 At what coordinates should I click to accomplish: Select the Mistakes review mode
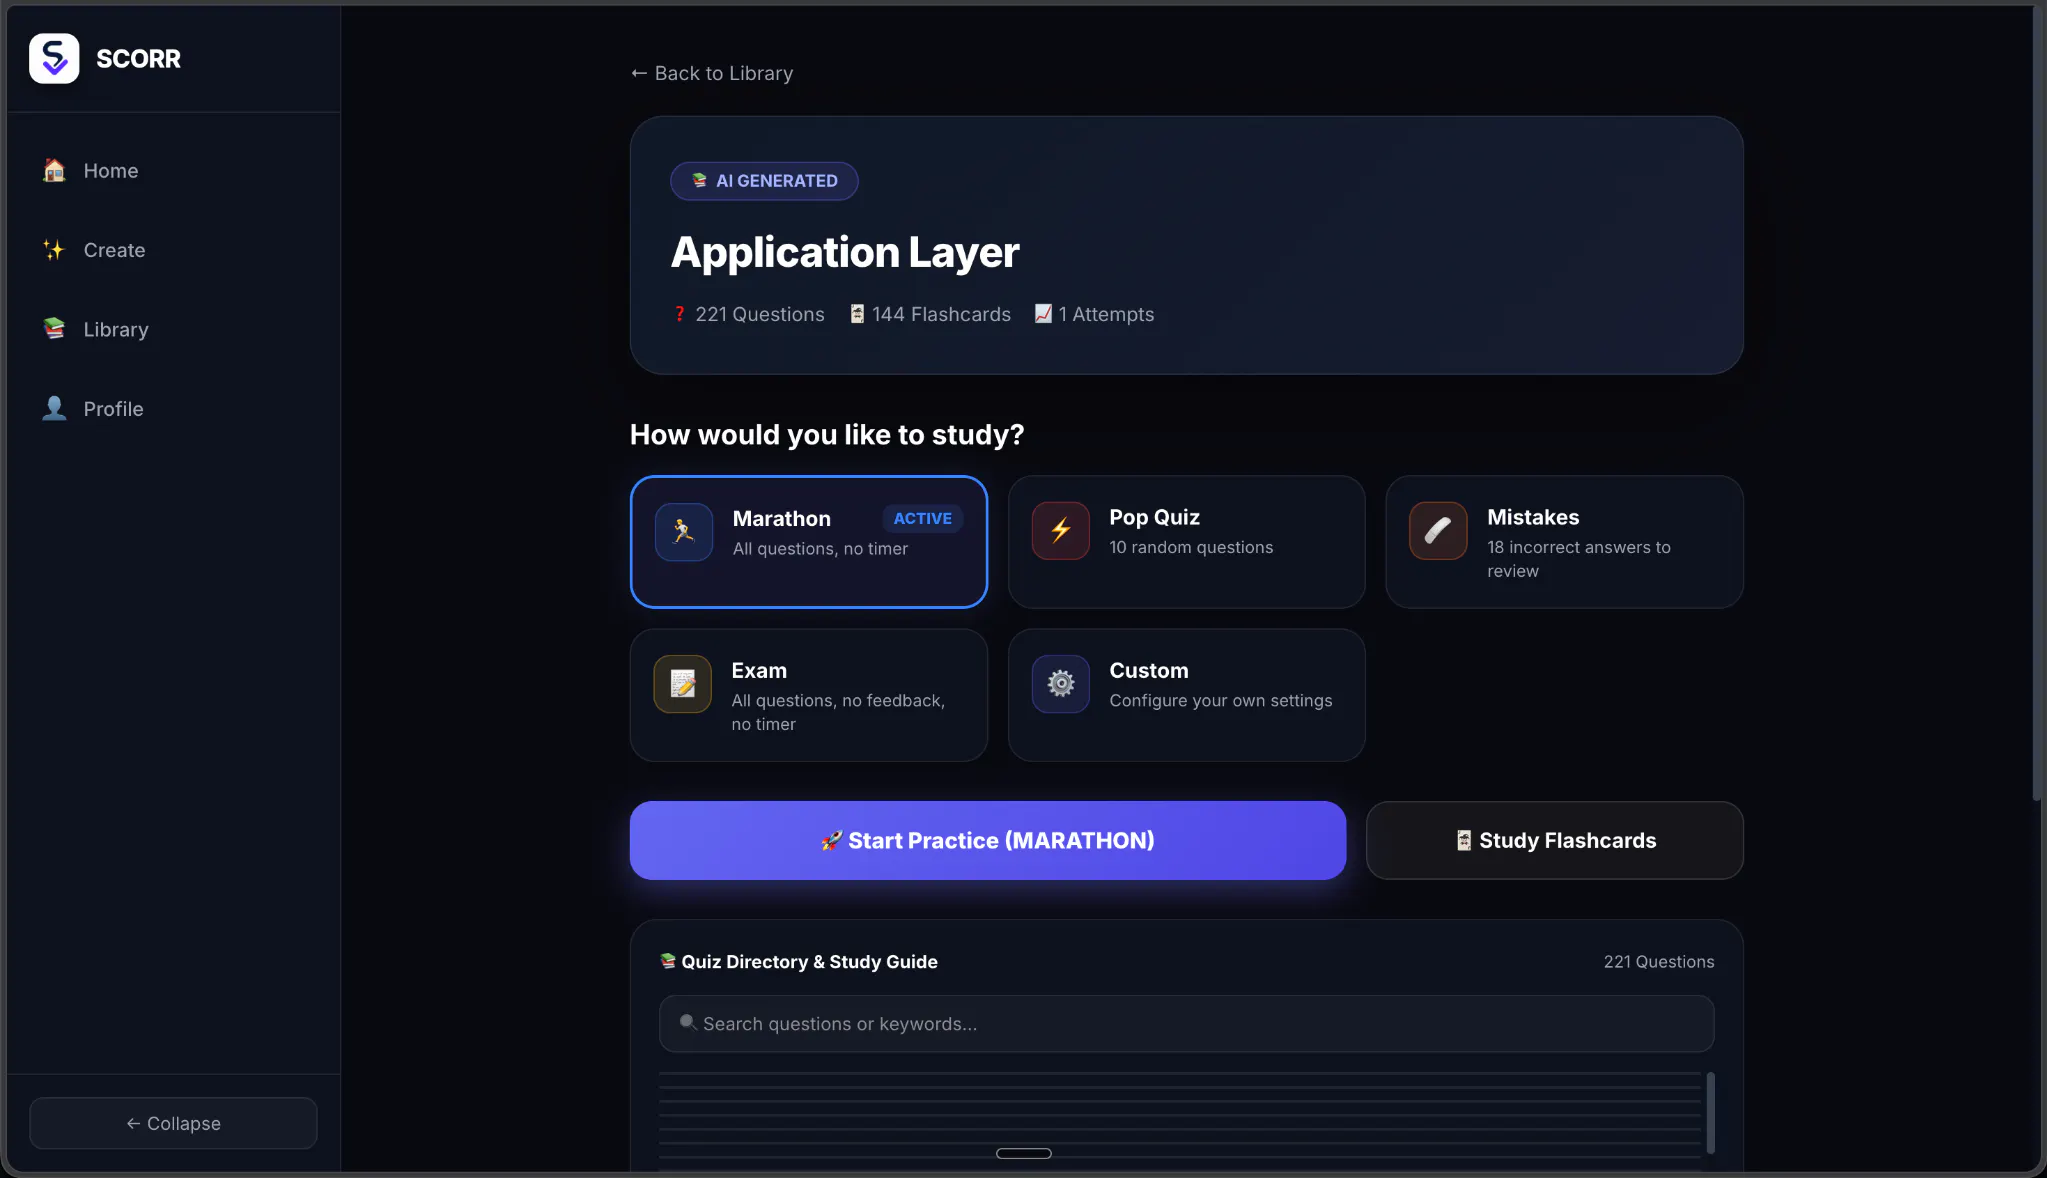(1565, 542)
